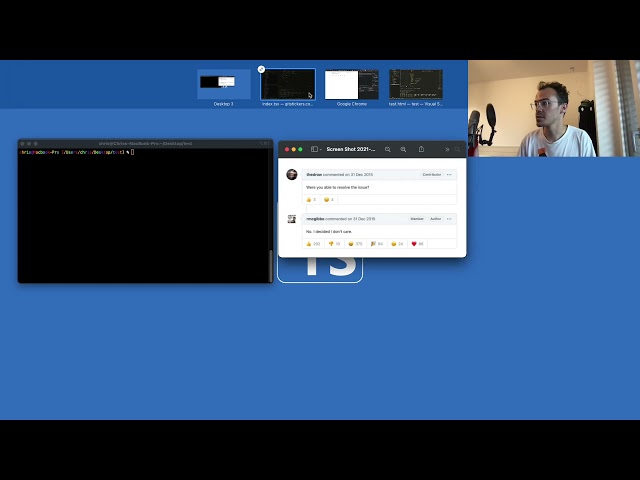Open the test.html Visual Studio space thumbnail
Screen dimensions: 640x480
click(416, 84)
